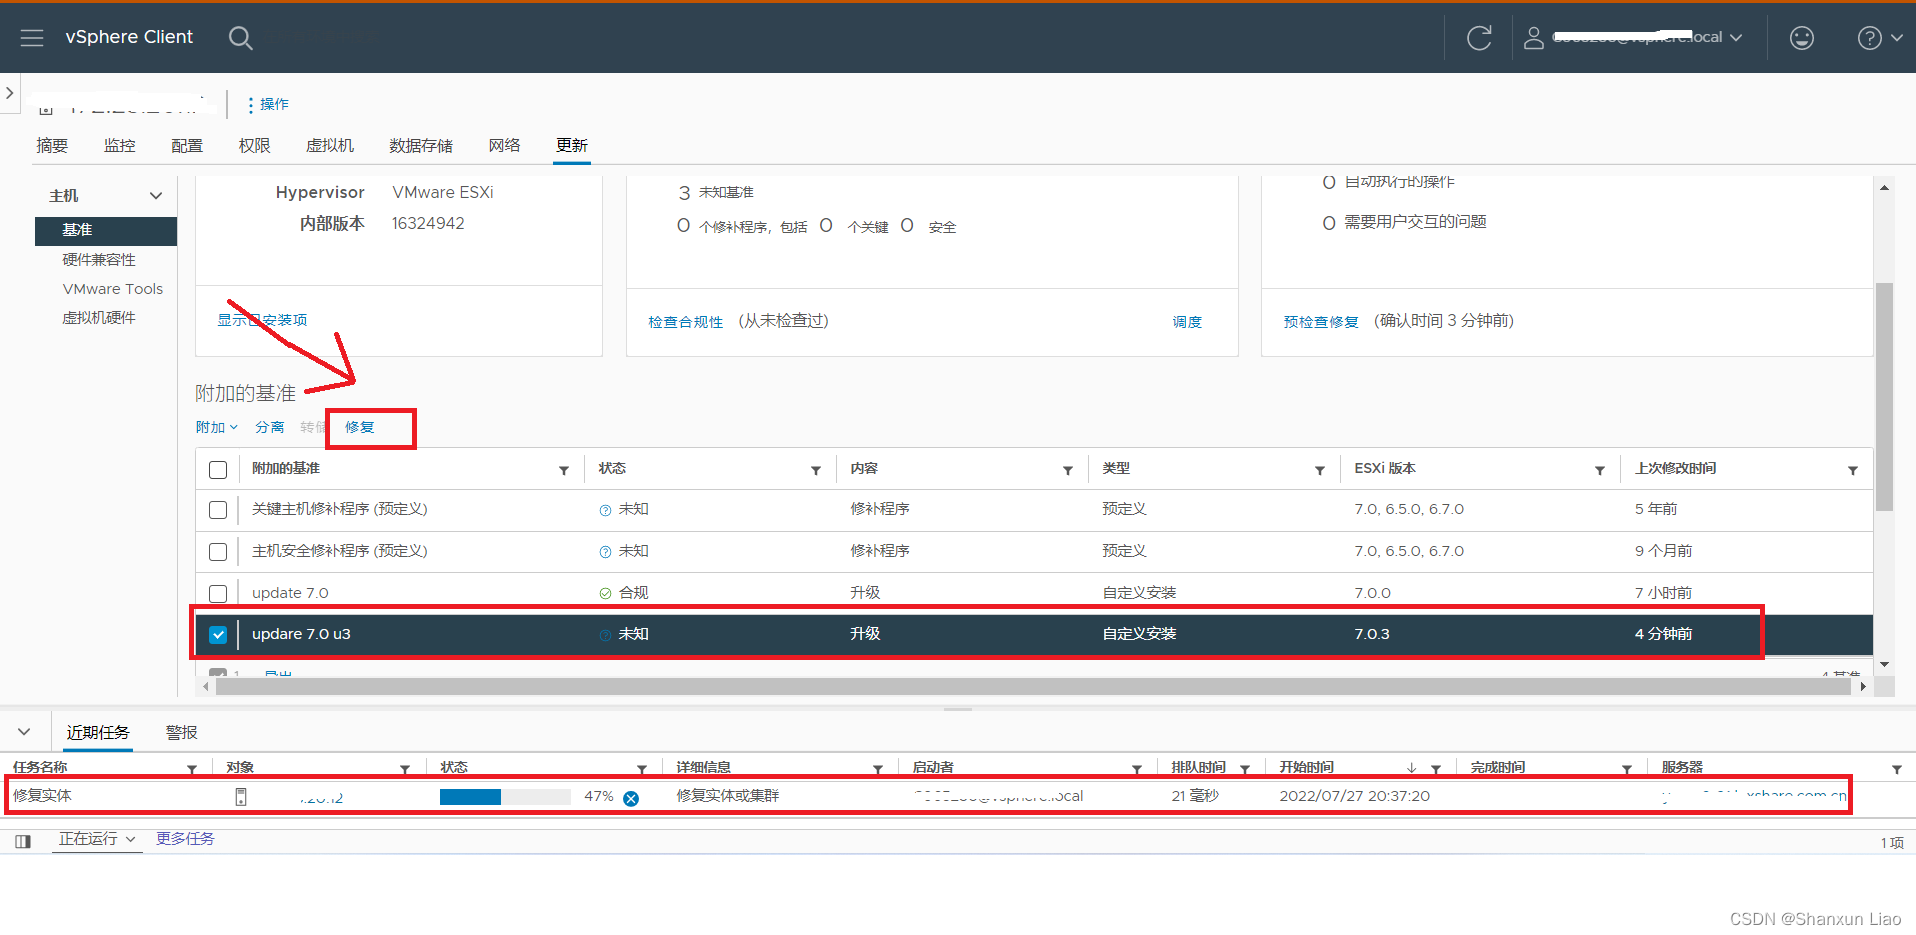Switch to the 监控 tab

coord(120,146)
